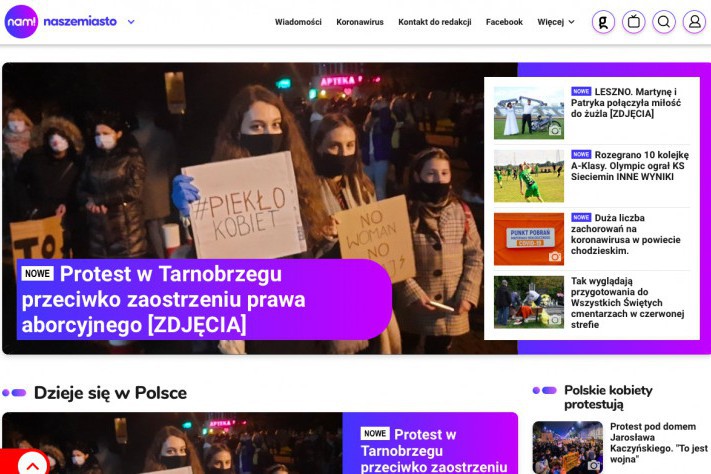
Task: Click the red scroll-up chevron button
Action: pyautogui.click(x=31, y=463)
